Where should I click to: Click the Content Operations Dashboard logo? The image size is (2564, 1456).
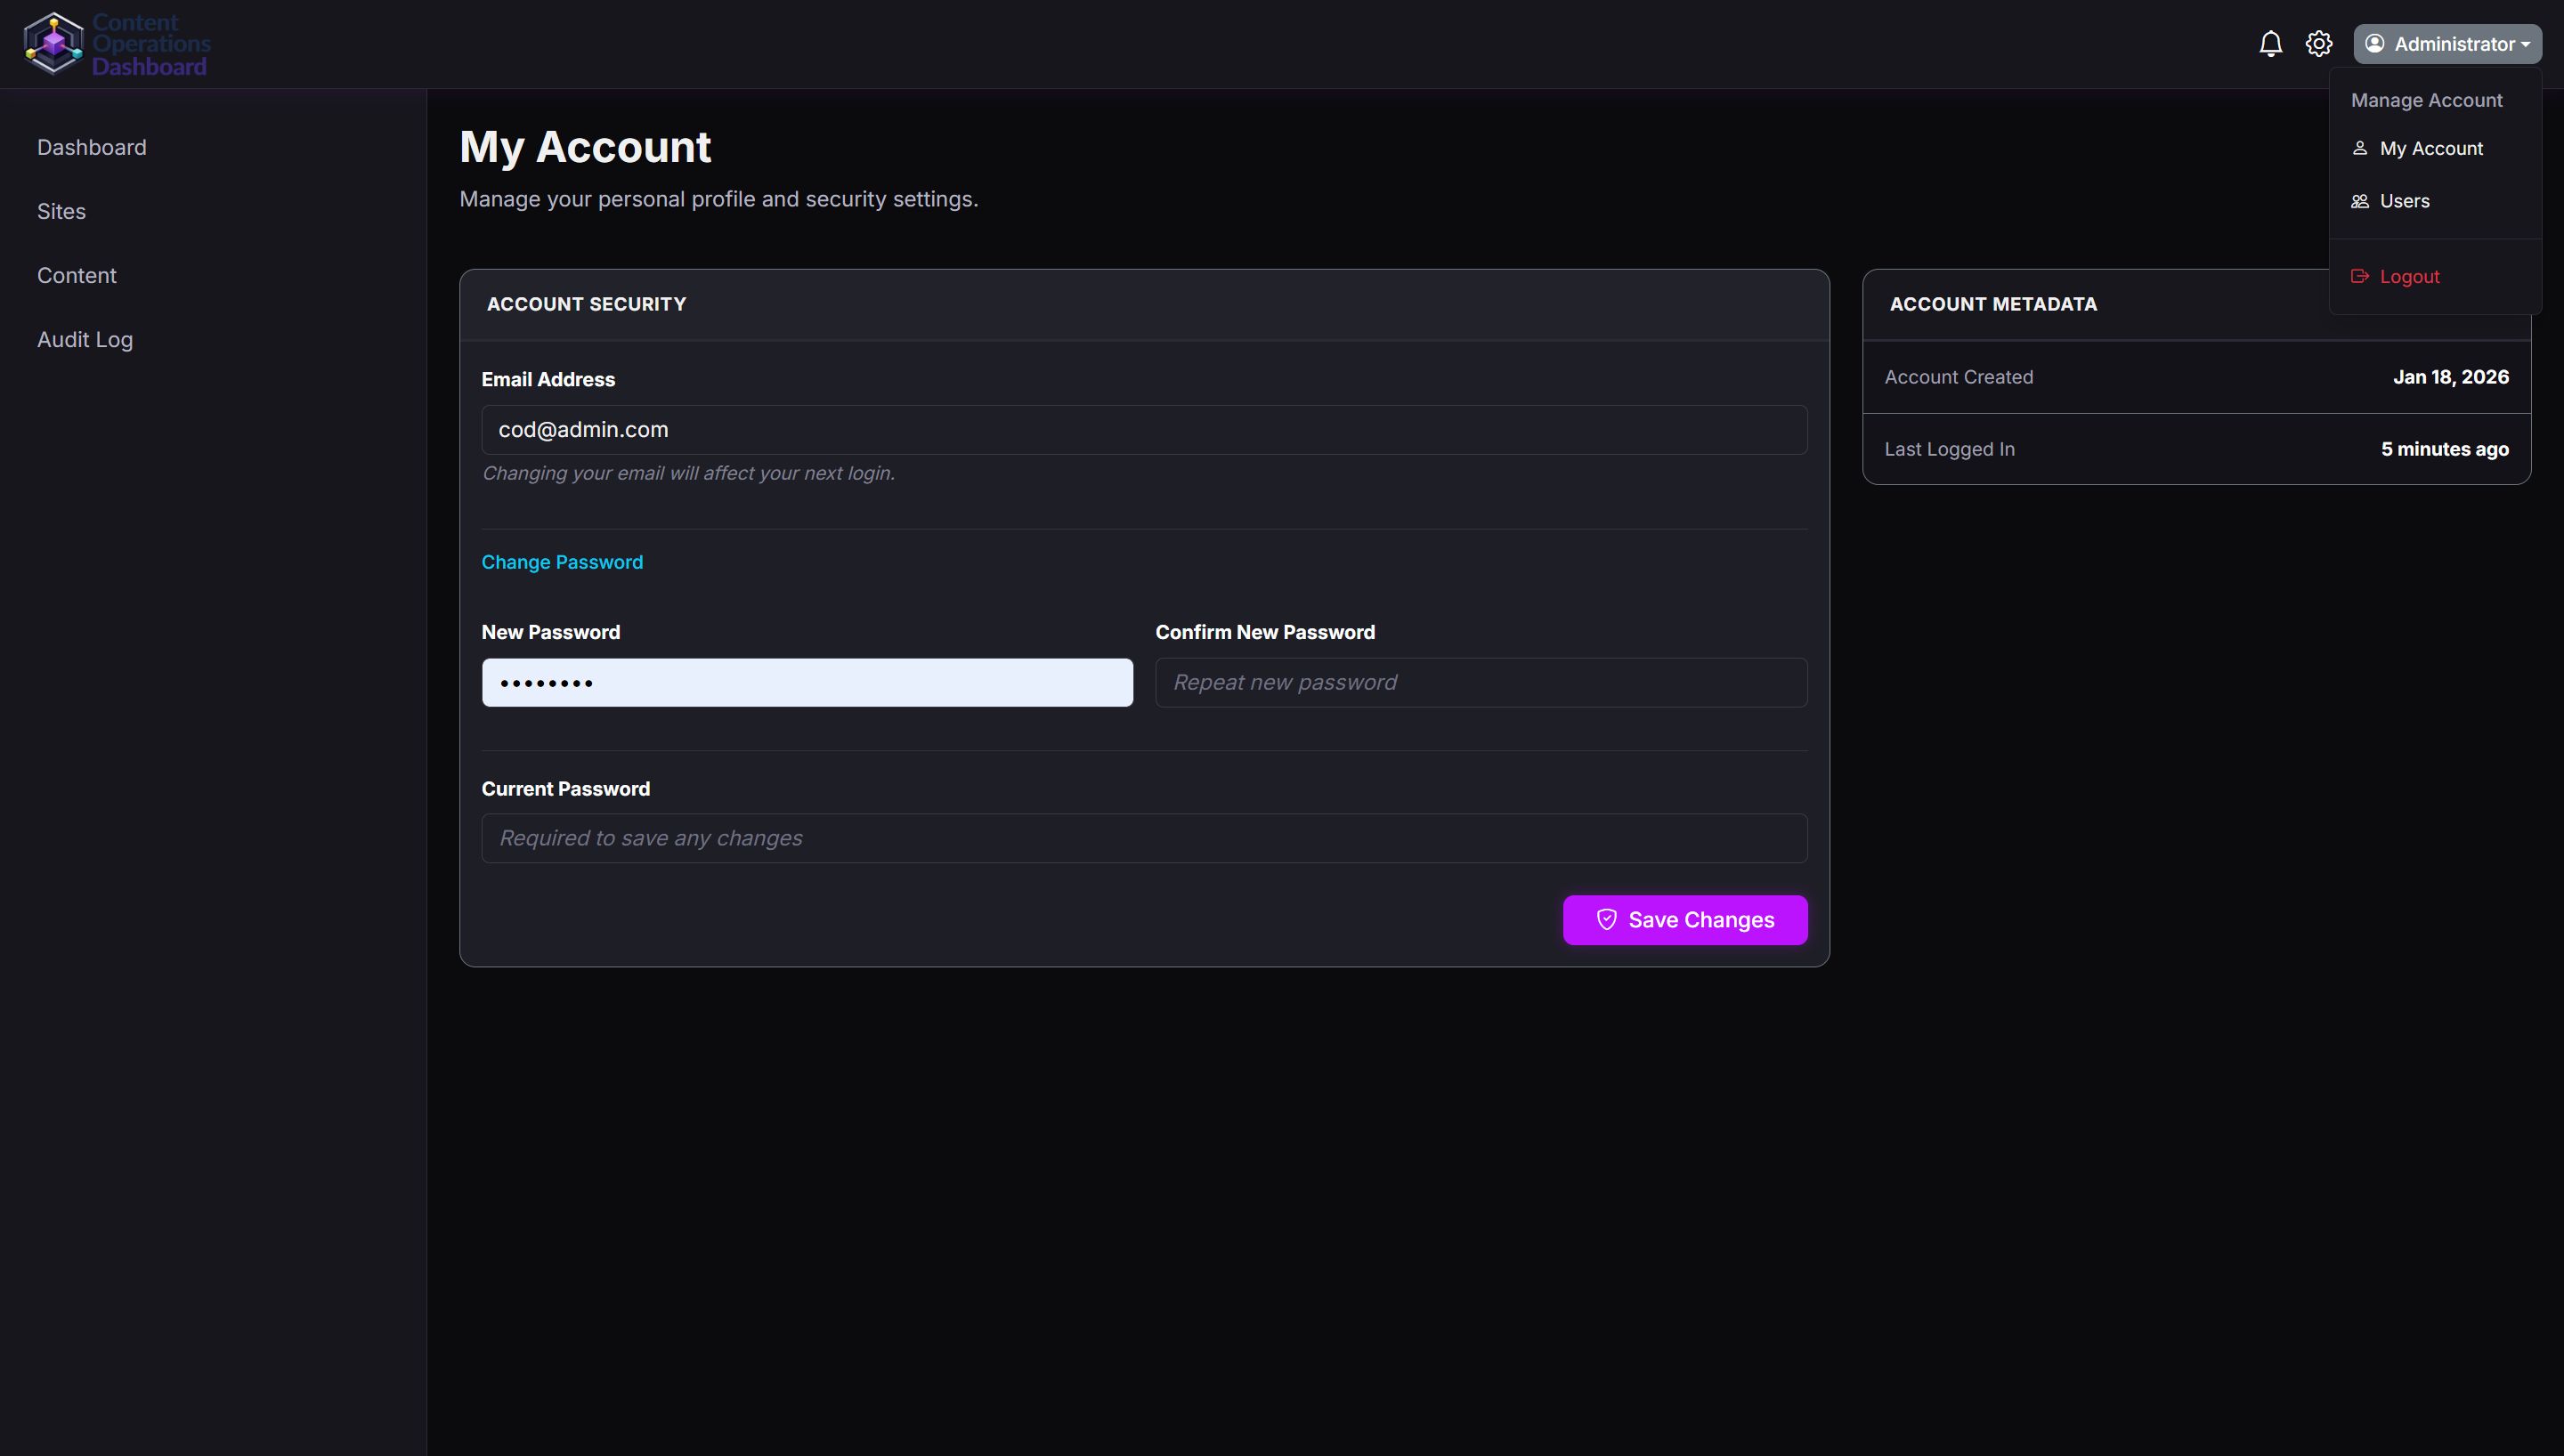coord(116,44)
